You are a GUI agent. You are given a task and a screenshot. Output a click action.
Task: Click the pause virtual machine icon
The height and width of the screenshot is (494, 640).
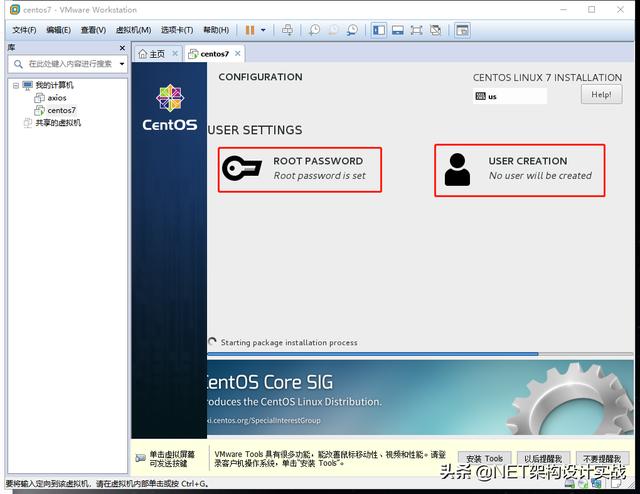coord(250,30)
